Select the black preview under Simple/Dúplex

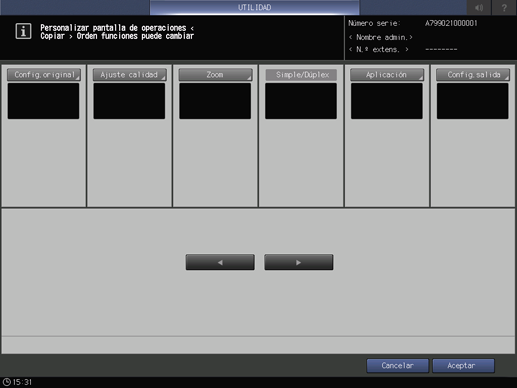[301, 101]
